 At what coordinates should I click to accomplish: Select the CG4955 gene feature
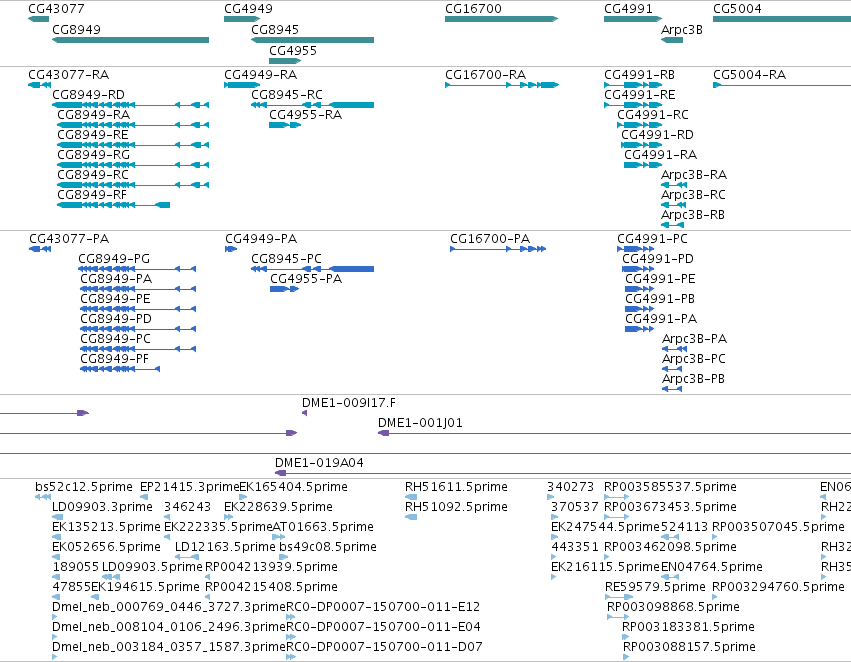[x=285, y=61]
